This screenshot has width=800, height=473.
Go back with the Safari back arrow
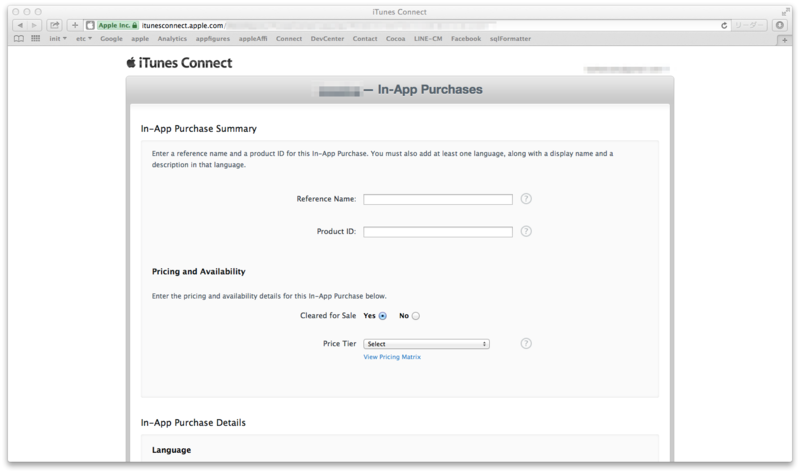click(20, 25)
